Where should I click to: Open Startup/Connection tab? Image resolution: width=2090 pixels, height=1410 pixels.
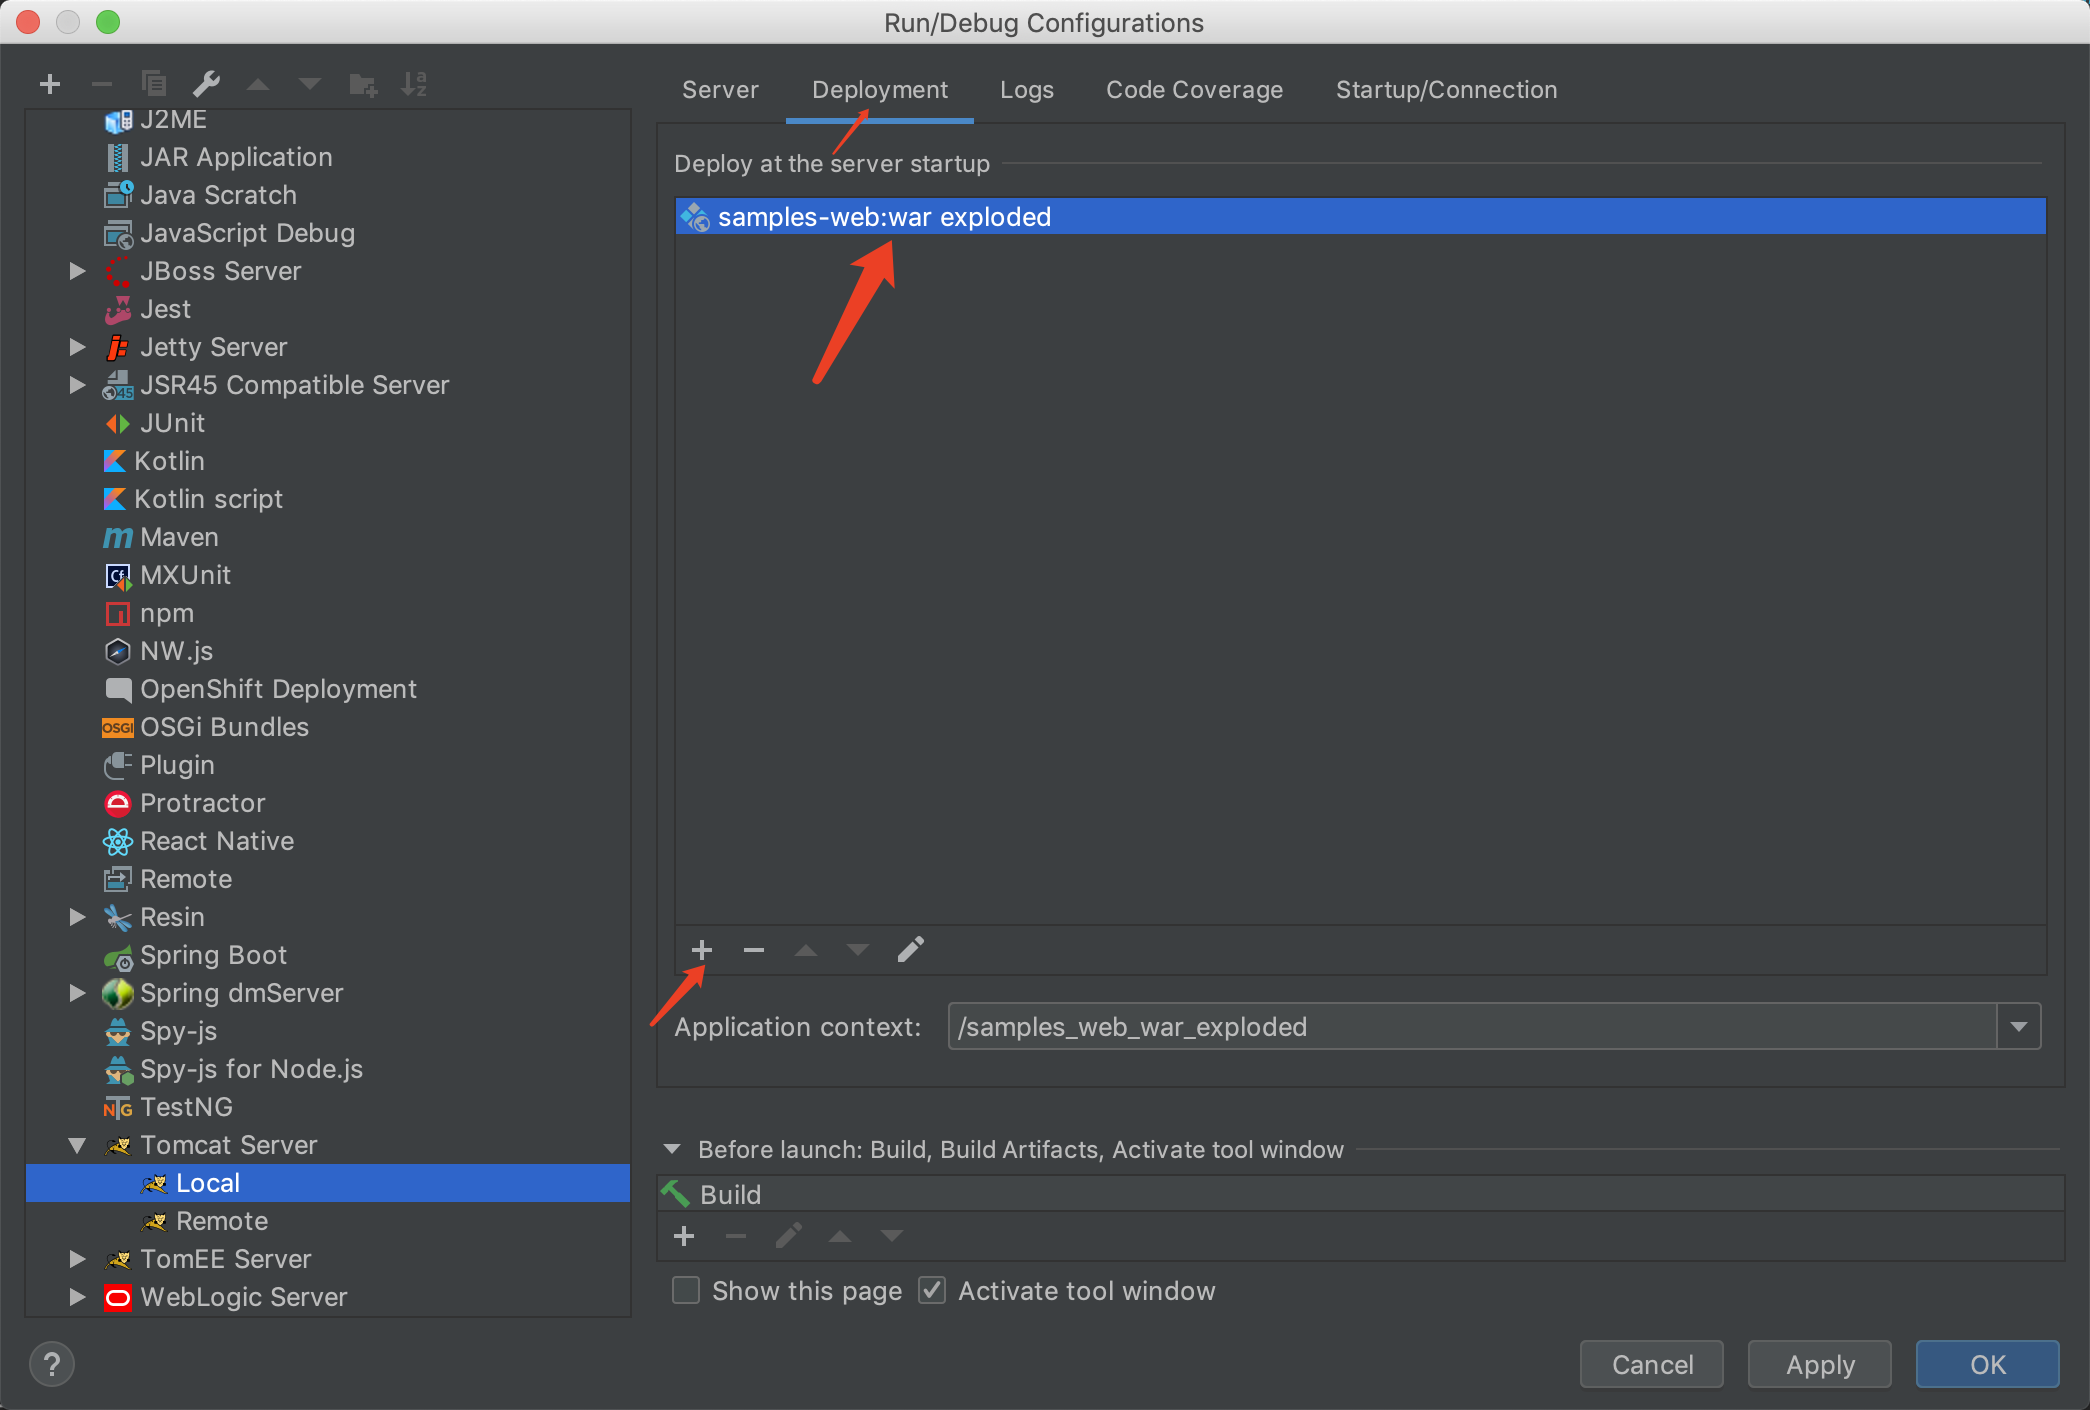(1446, 90)
